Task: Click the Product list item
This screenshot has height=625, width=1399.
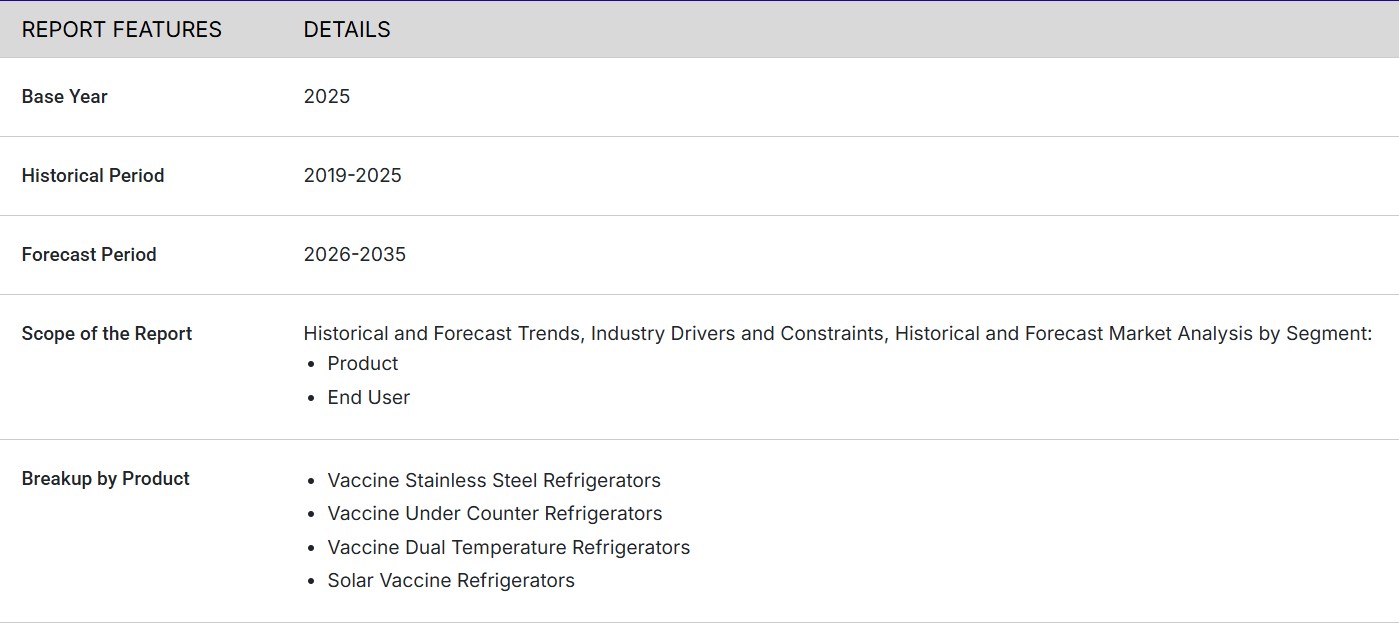Action: pos(363,364)
